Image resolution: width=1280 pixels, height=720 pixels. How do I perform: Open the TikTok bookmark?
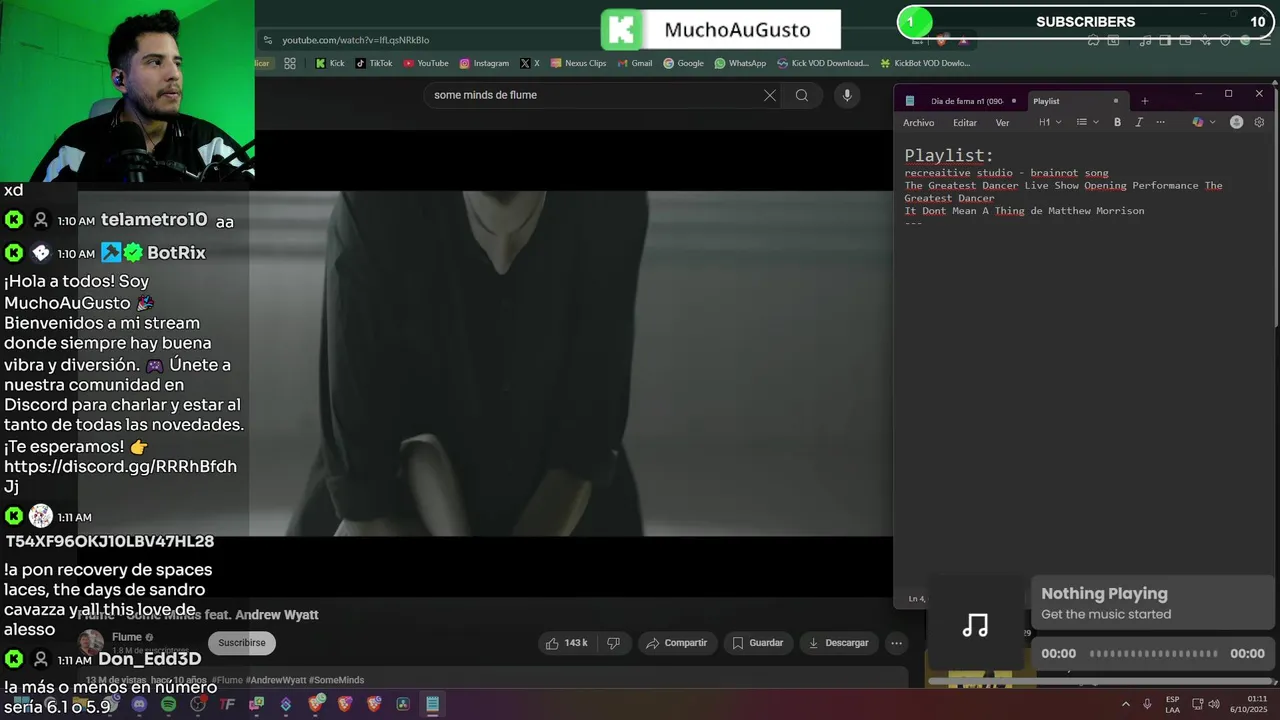click(x=374, y=63)
